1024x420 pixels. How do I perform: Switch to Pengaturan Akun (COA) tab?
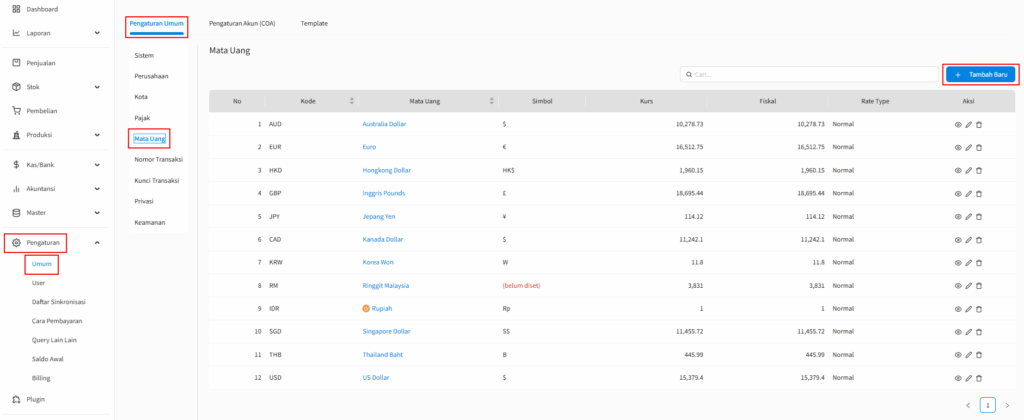[242, 23]
